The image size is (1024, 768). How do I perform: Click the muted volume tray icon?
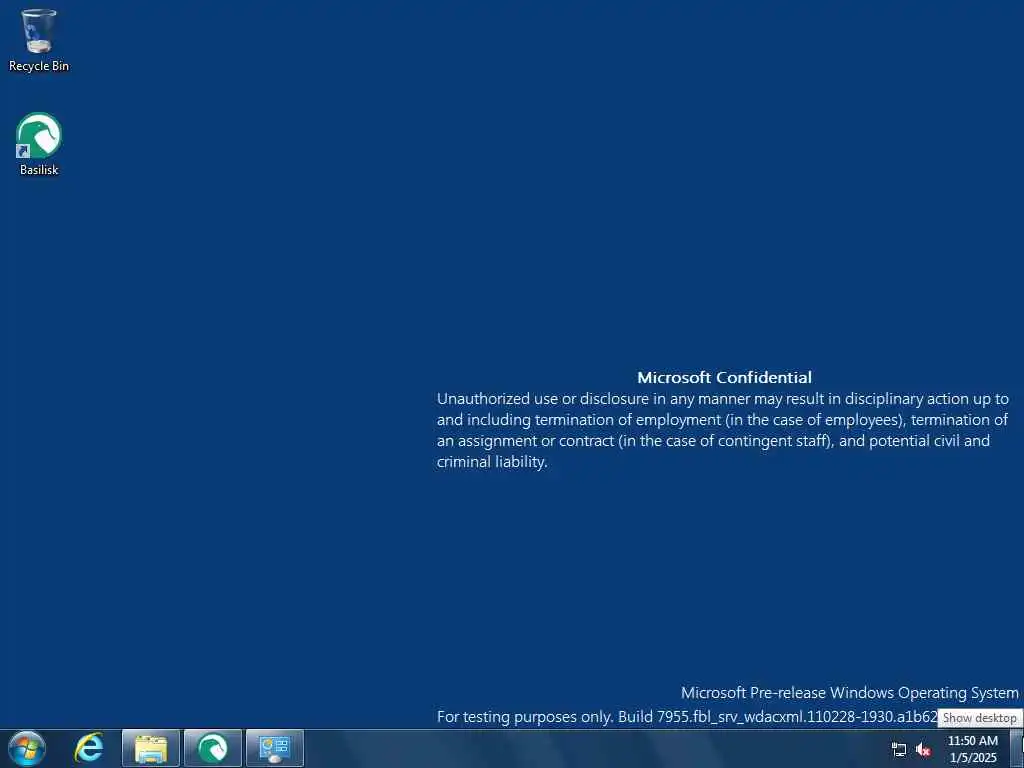(x=923, y=750)
